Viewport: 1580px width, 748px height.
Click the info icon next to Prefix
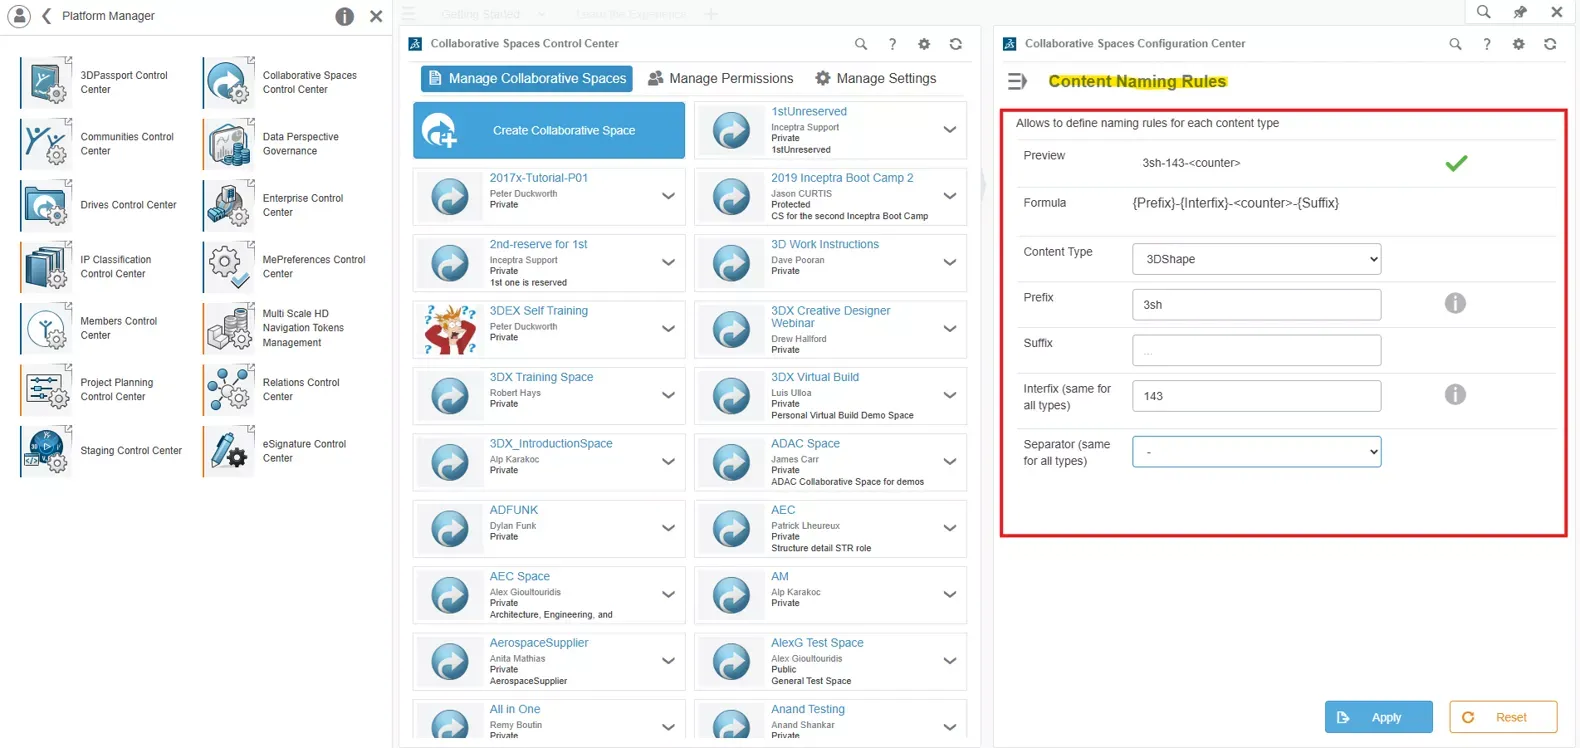1455,303
